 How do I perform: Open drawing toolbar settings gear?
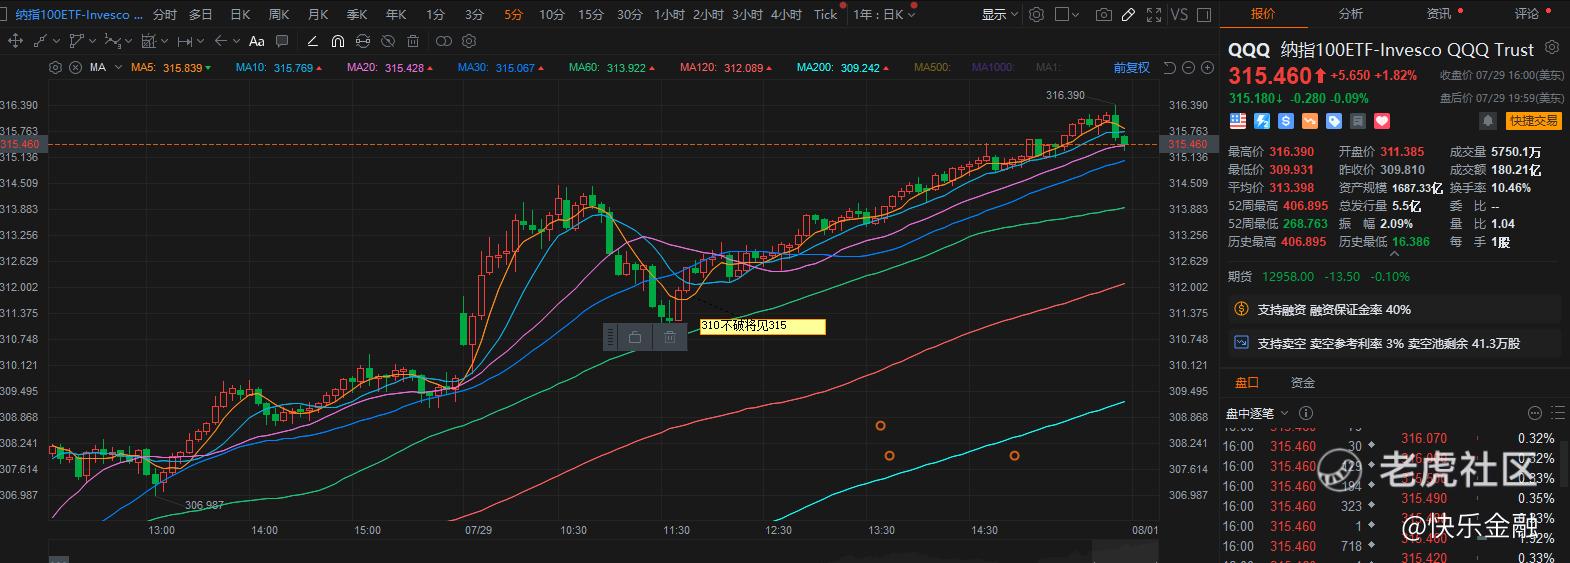(x=469, y=41)
